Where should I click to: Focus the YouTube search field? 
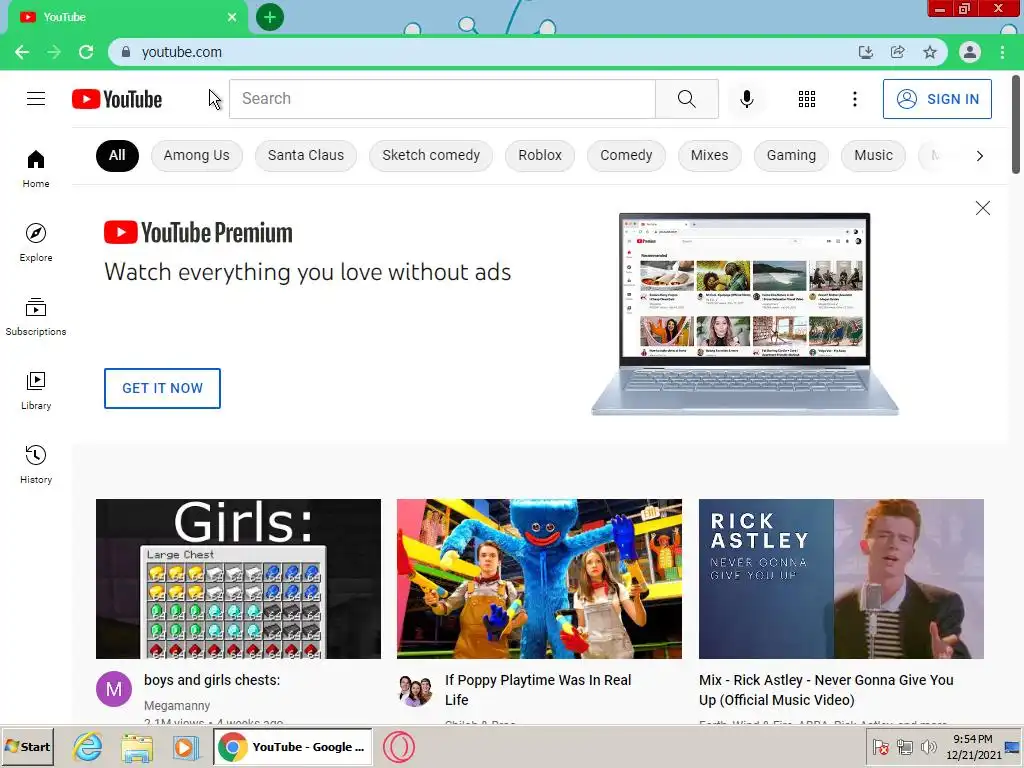click(442, 99)
